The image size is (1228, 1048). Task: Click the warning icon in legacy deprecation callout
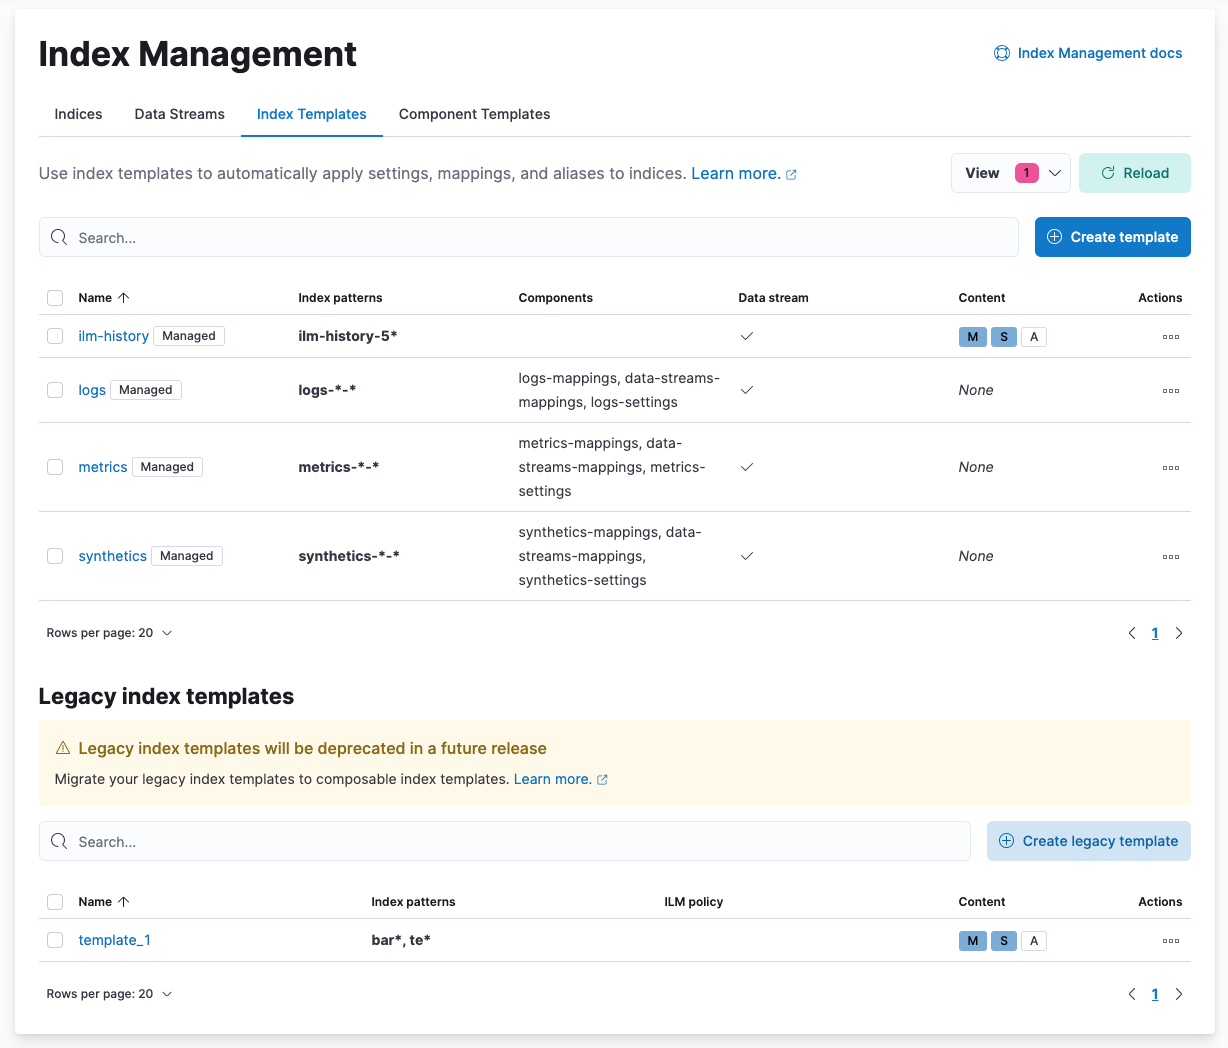63,748
